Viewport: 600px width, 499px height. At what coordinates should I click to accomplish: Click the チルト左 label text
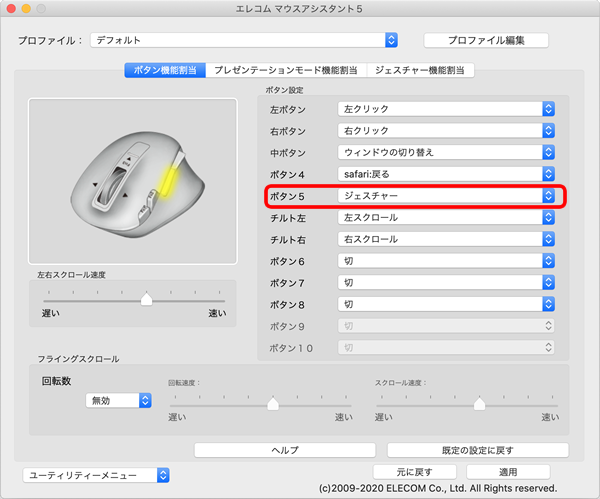pos(288,218)
